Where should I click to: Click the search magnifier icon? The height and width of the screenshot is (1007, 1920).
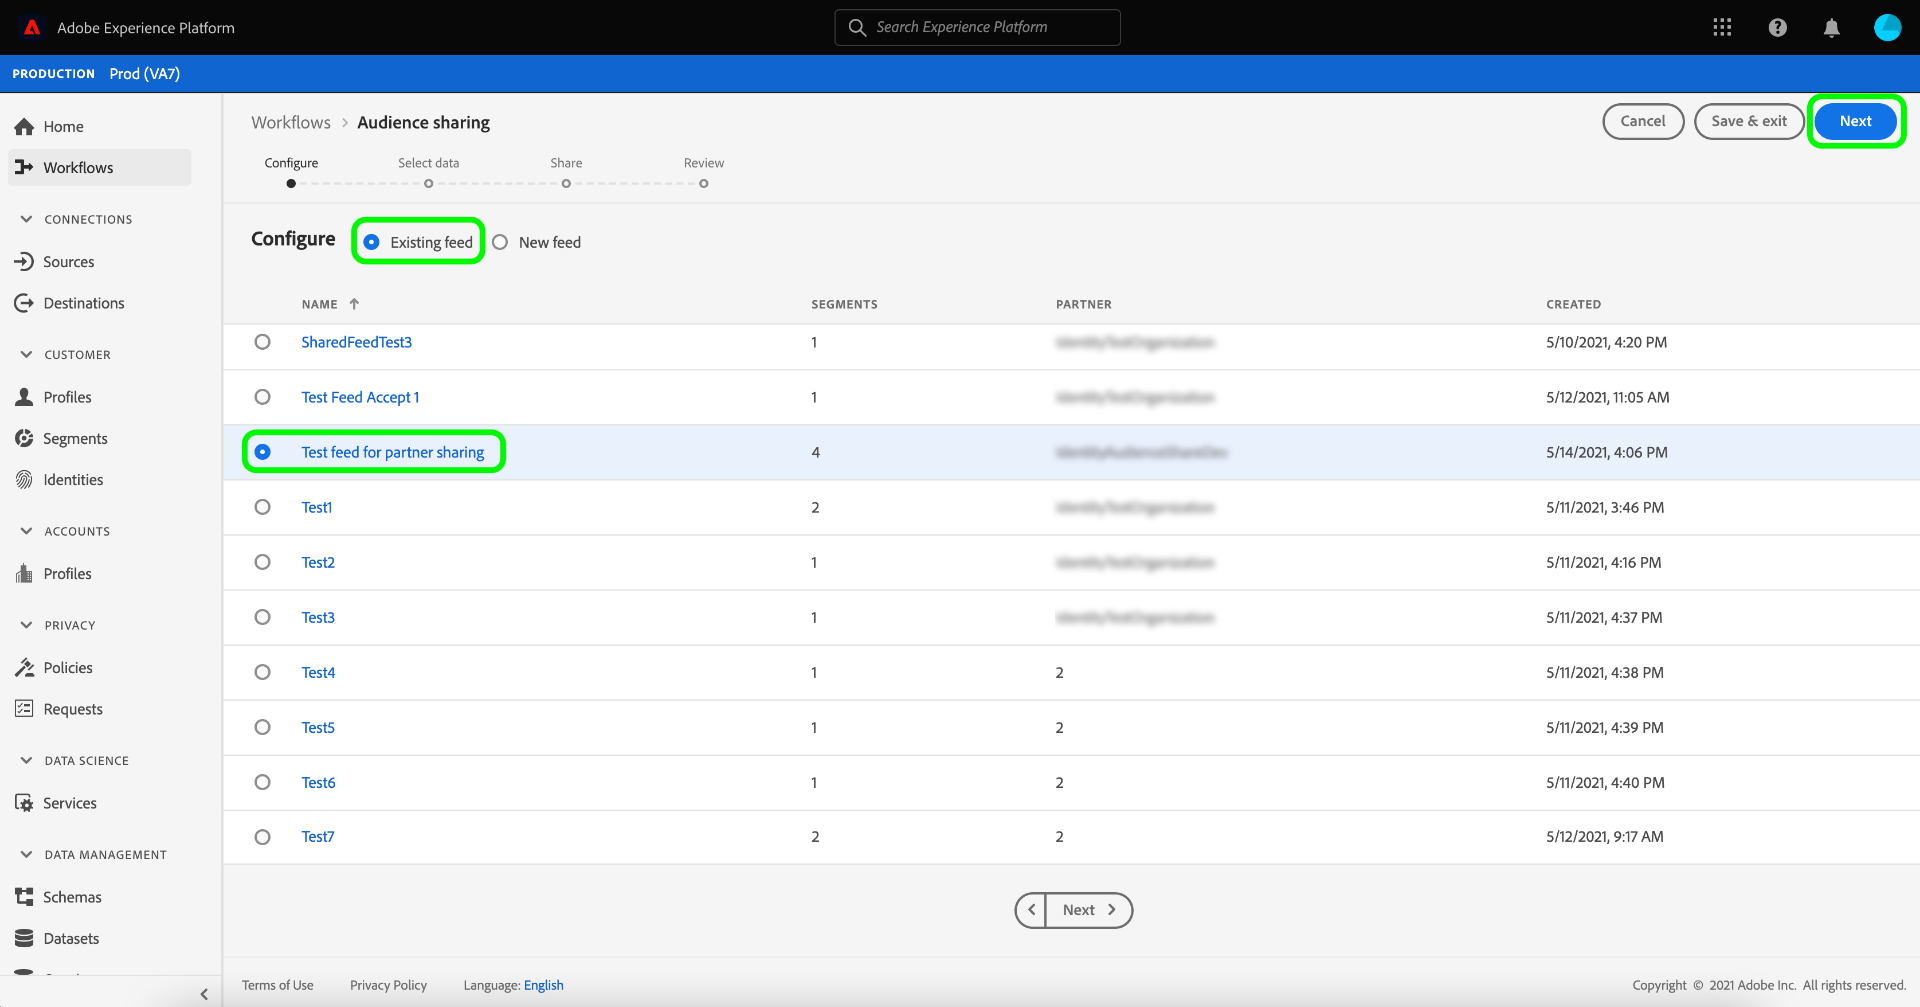pos(857,27)
